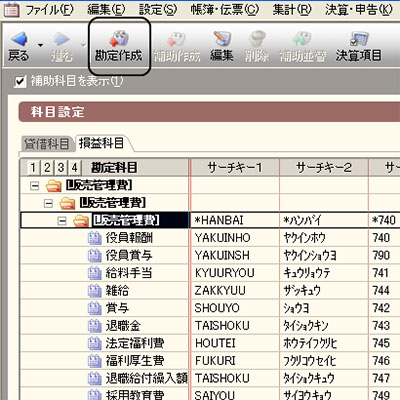Click the 退職給付繰入額 account icon
The width and height of the screenshot is (400, 400).
click(x=95, y=379)
